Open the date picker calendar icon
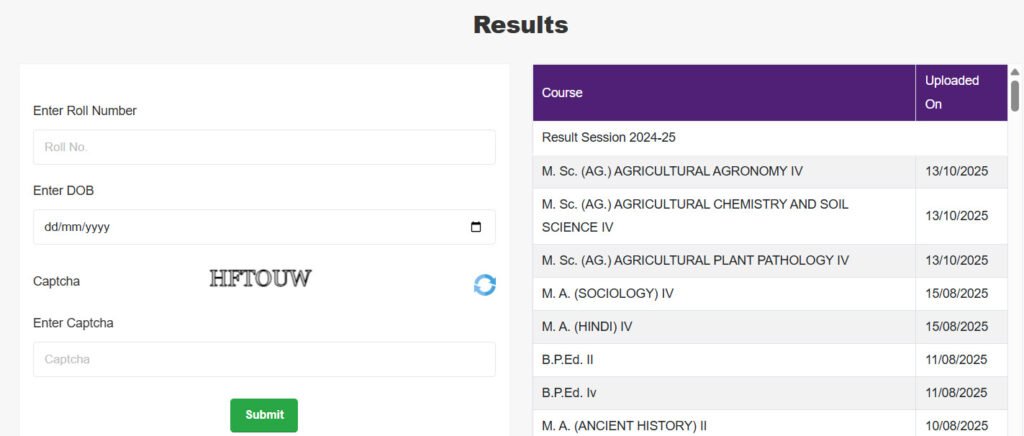 click(x=476, y=227)
